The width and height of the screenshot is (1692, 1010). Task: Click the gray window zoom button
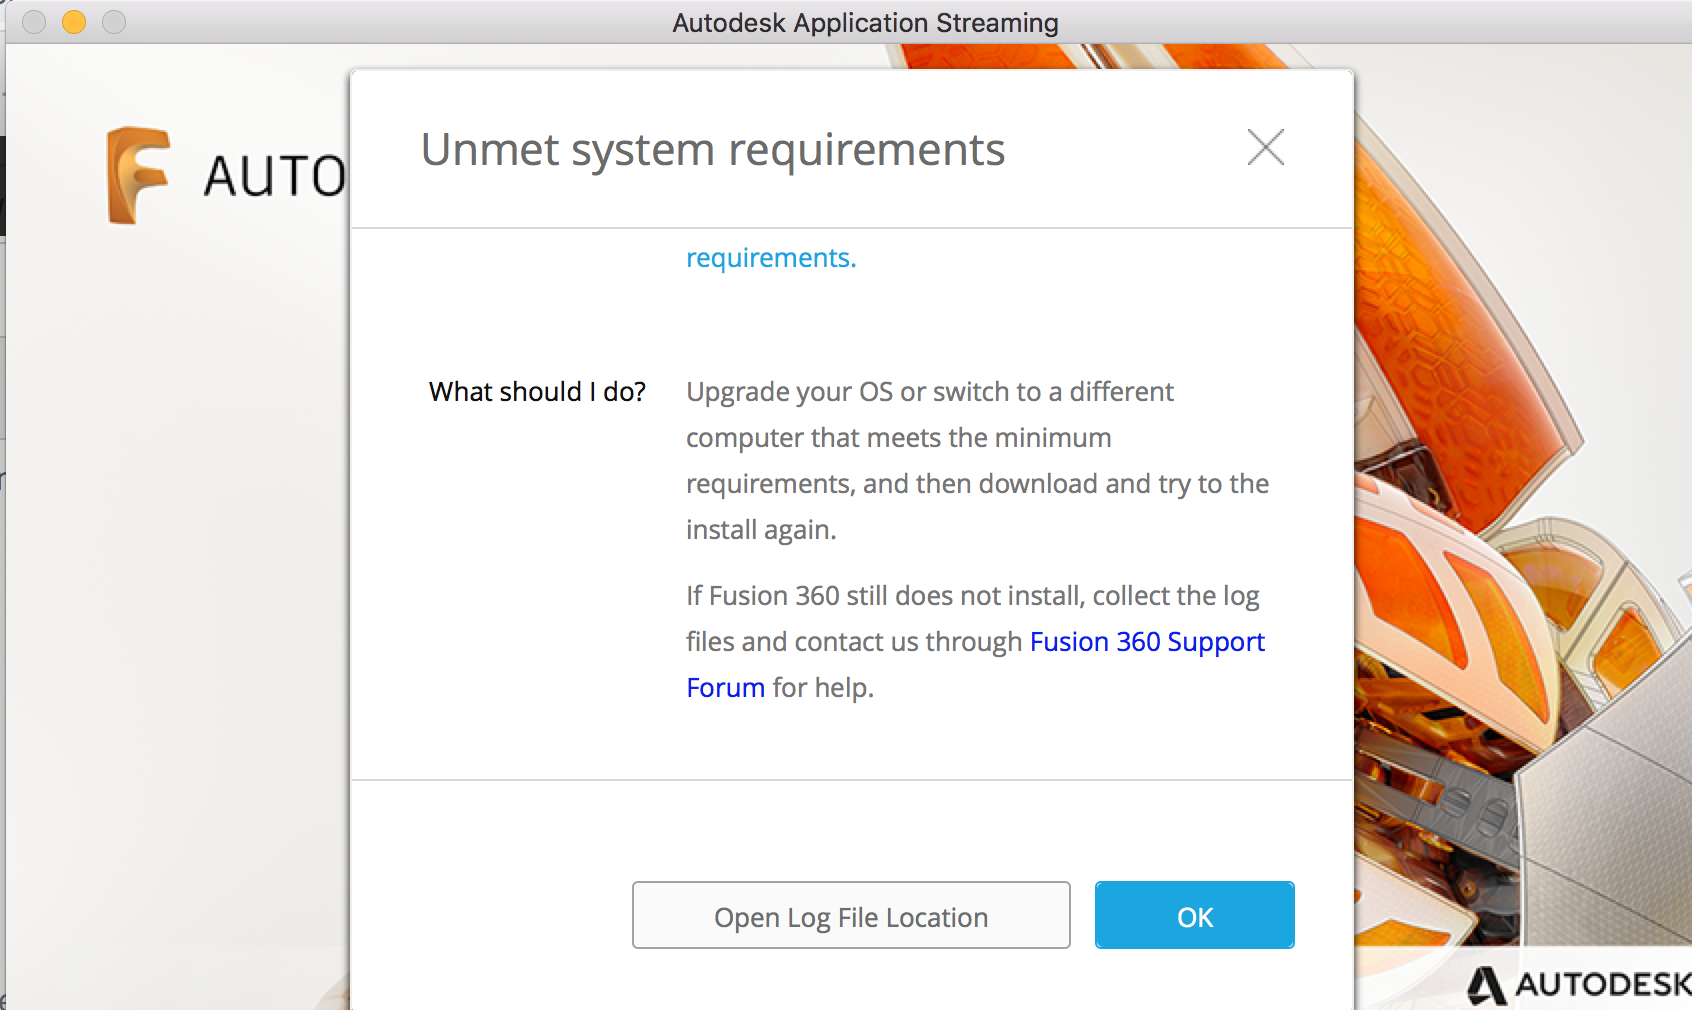[x=114, y=22]
